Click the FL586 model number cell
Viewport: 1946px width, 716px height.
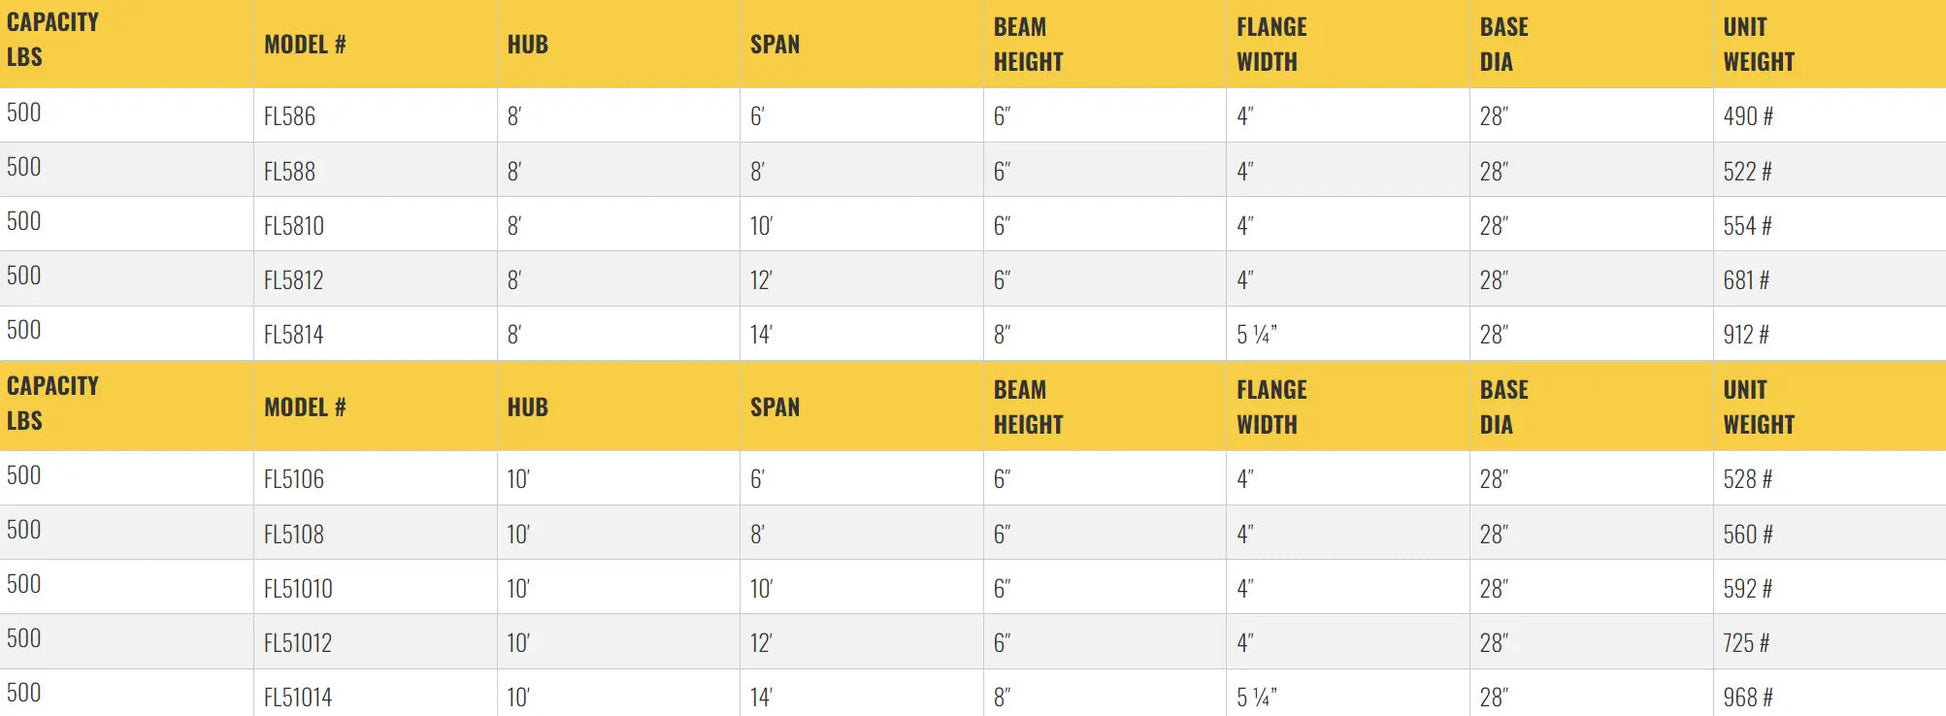290,116
